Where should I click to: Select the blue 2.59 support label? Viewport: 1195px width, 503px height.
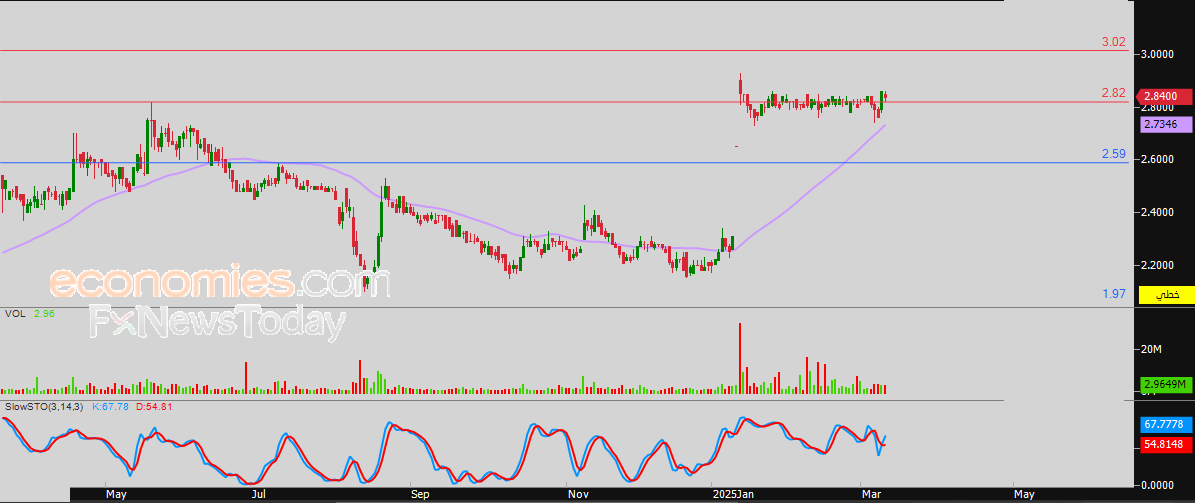point(1113,154)
